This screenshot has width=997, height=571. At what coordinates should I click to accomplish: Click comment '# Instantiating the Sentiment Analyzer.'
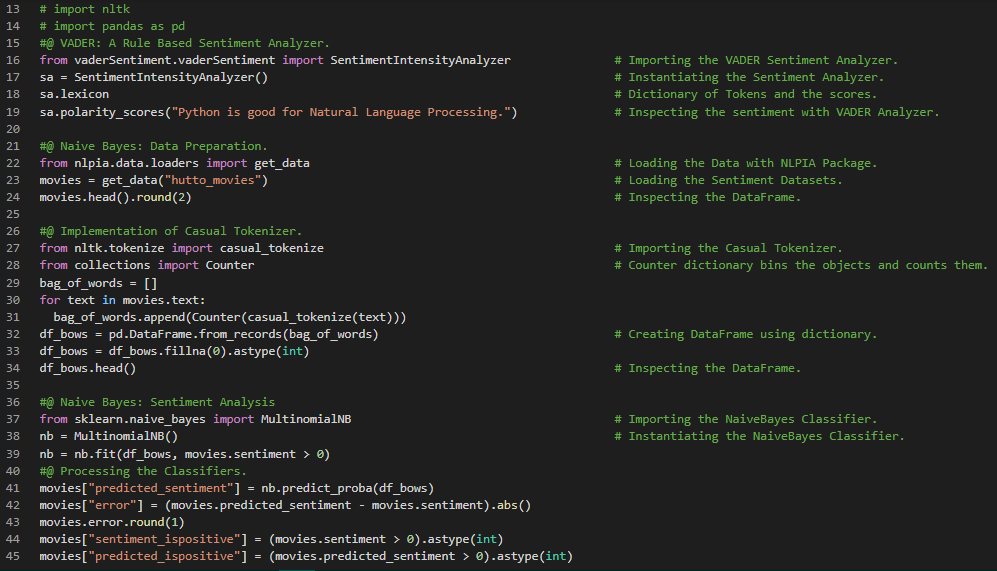click(749, 78)
